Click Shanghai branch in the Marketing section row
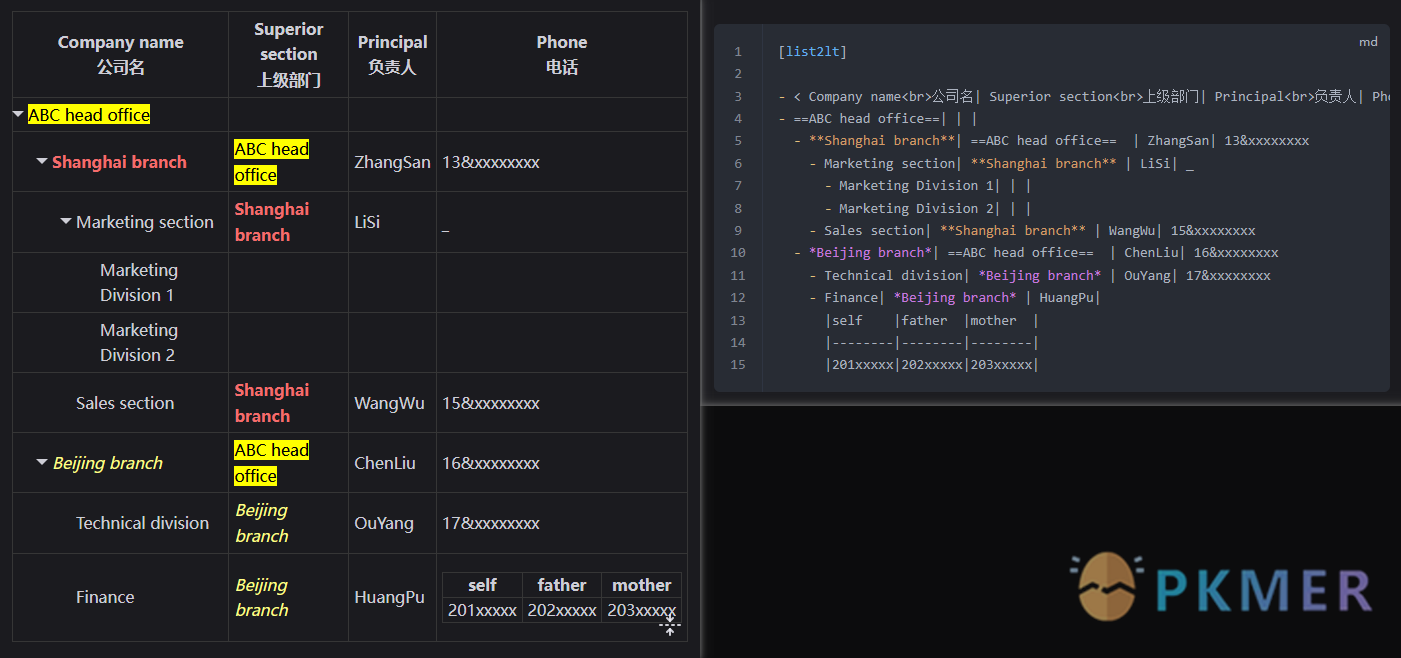Viewport: 1401px width, 658px height. pyautogui.click(x=272, y=222)
